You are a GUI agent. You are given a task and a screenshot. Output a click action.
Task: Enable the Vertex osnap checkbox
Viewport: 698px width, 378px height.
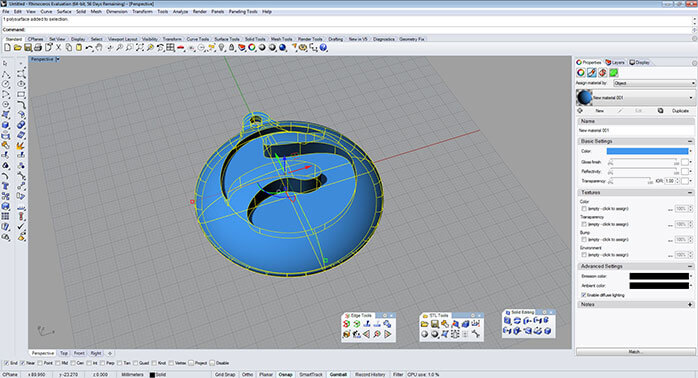coord(171,363)
